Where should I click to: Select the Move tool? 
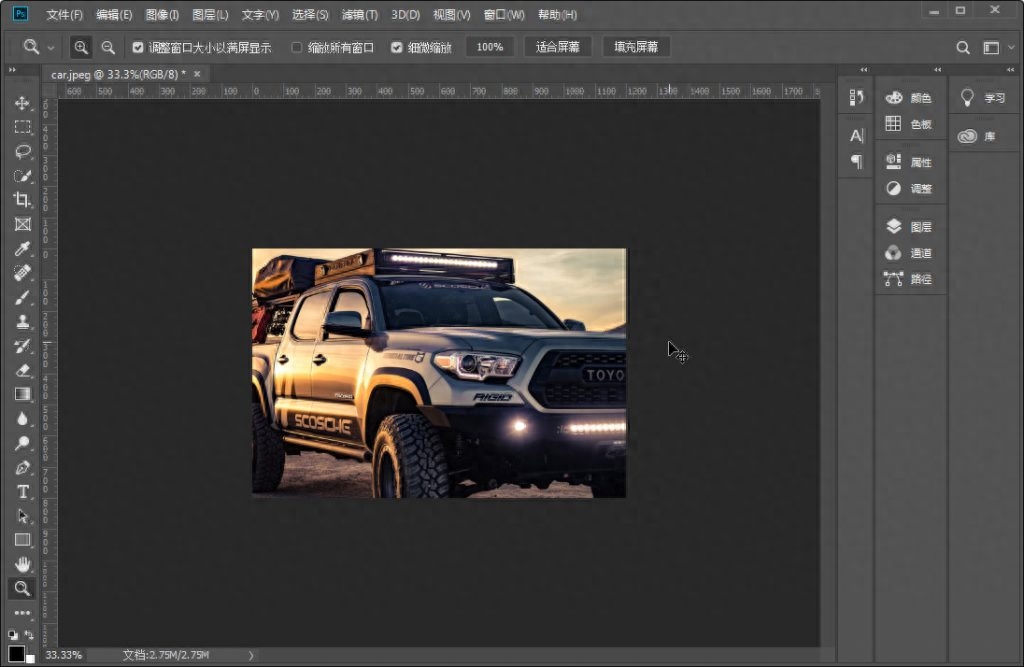pos(22,103)
